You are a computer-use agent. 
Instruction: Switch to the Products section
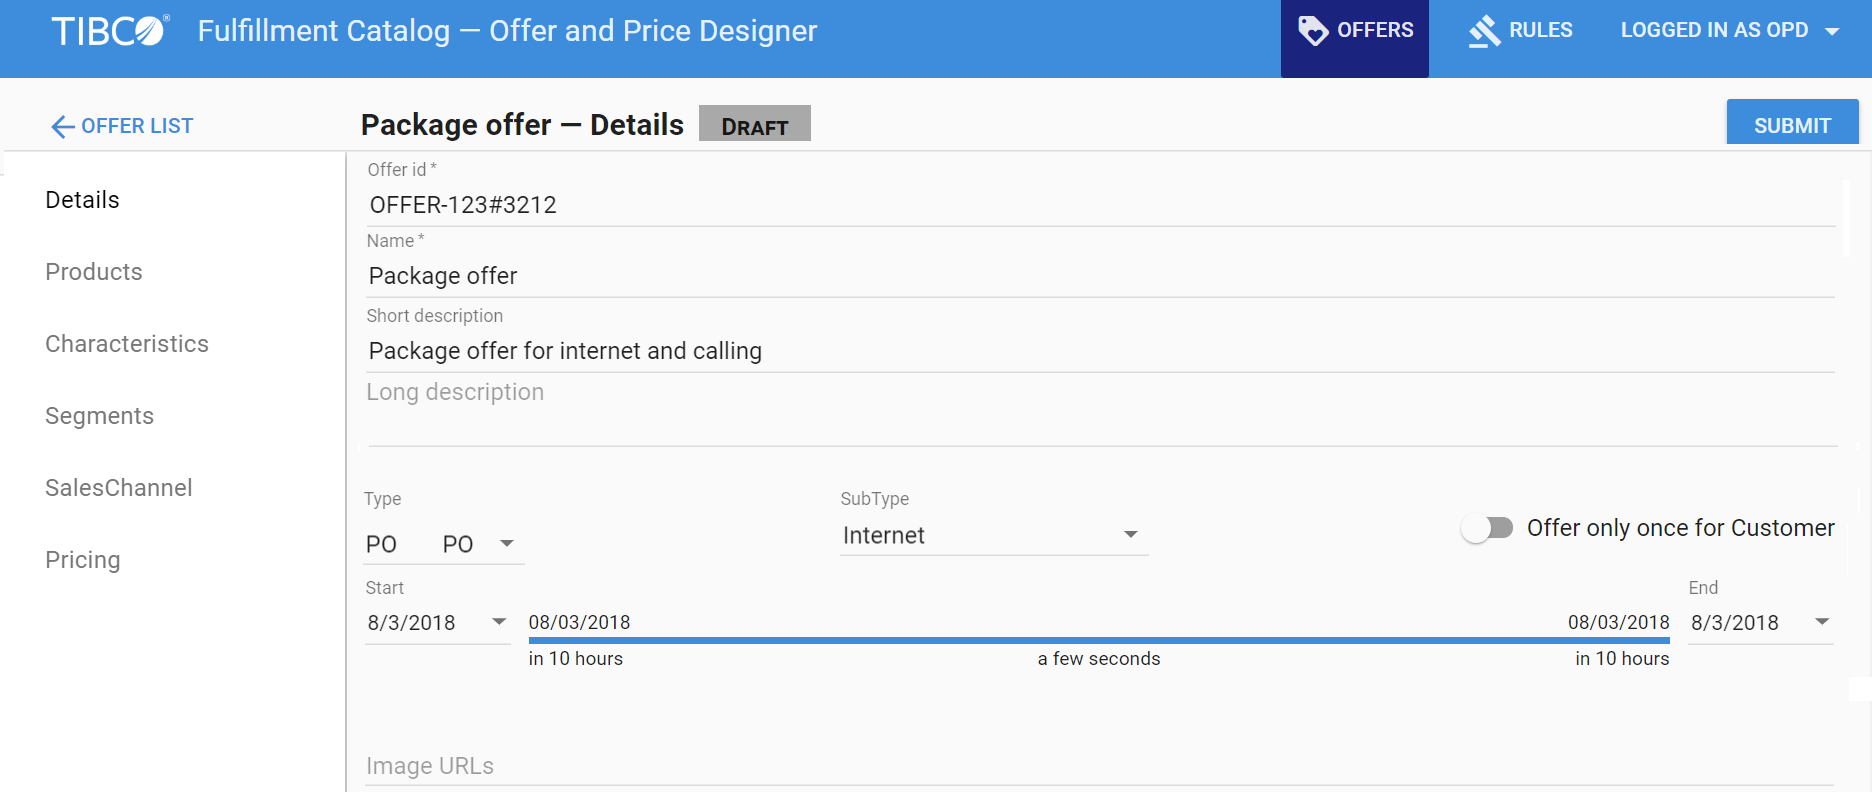94,272
